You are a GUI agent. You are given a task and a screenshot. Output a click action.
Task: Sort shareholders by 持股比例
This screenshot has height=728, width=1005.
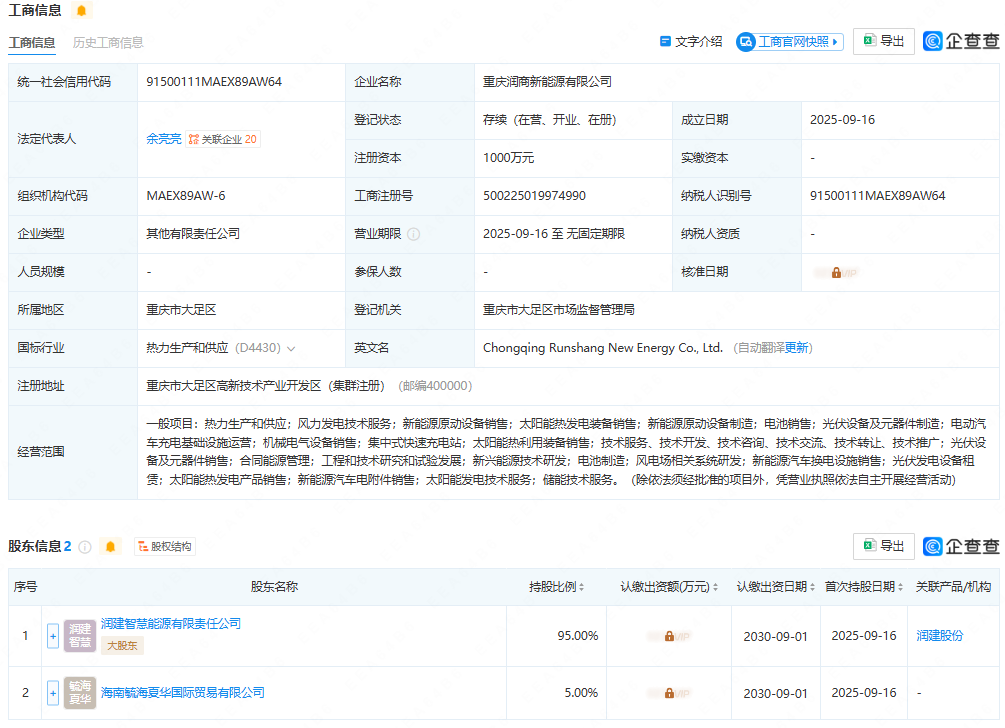(x=581, y=587)
